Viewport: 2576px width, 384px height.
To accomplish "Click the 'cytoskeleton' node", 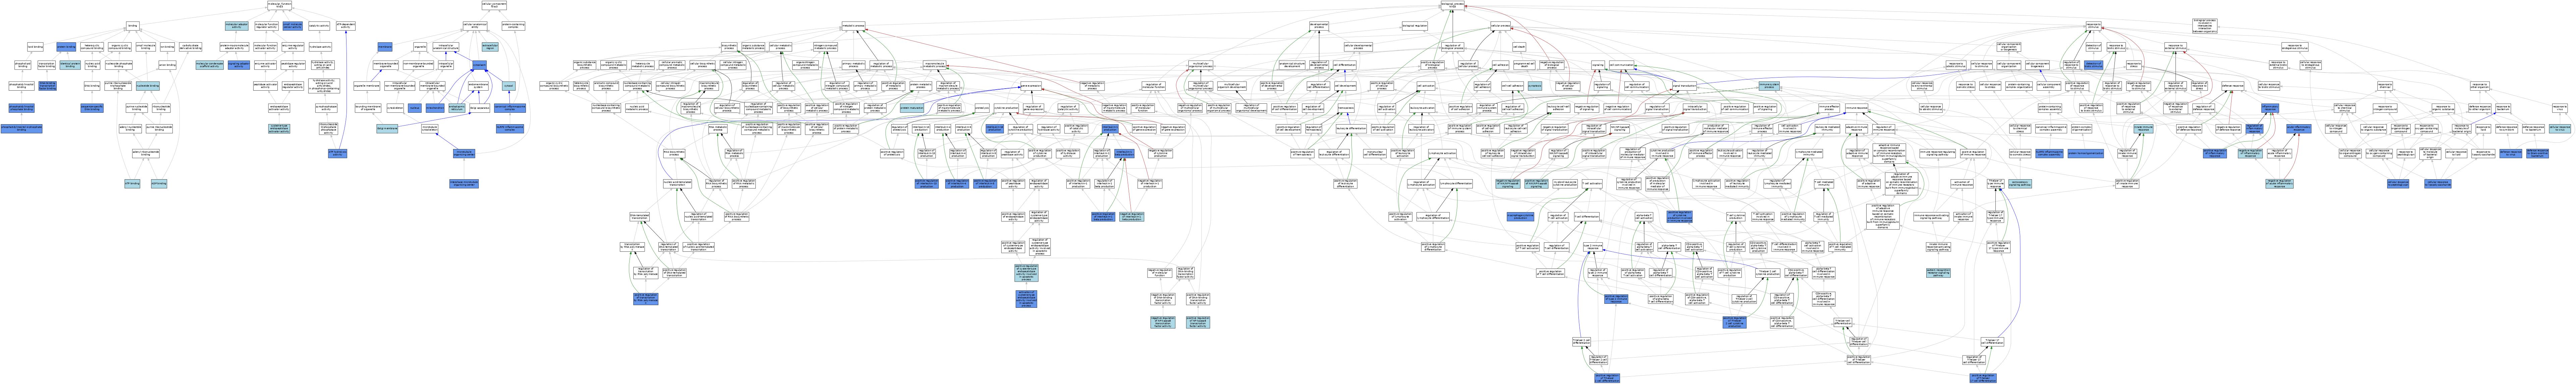I will coord(395,108).
